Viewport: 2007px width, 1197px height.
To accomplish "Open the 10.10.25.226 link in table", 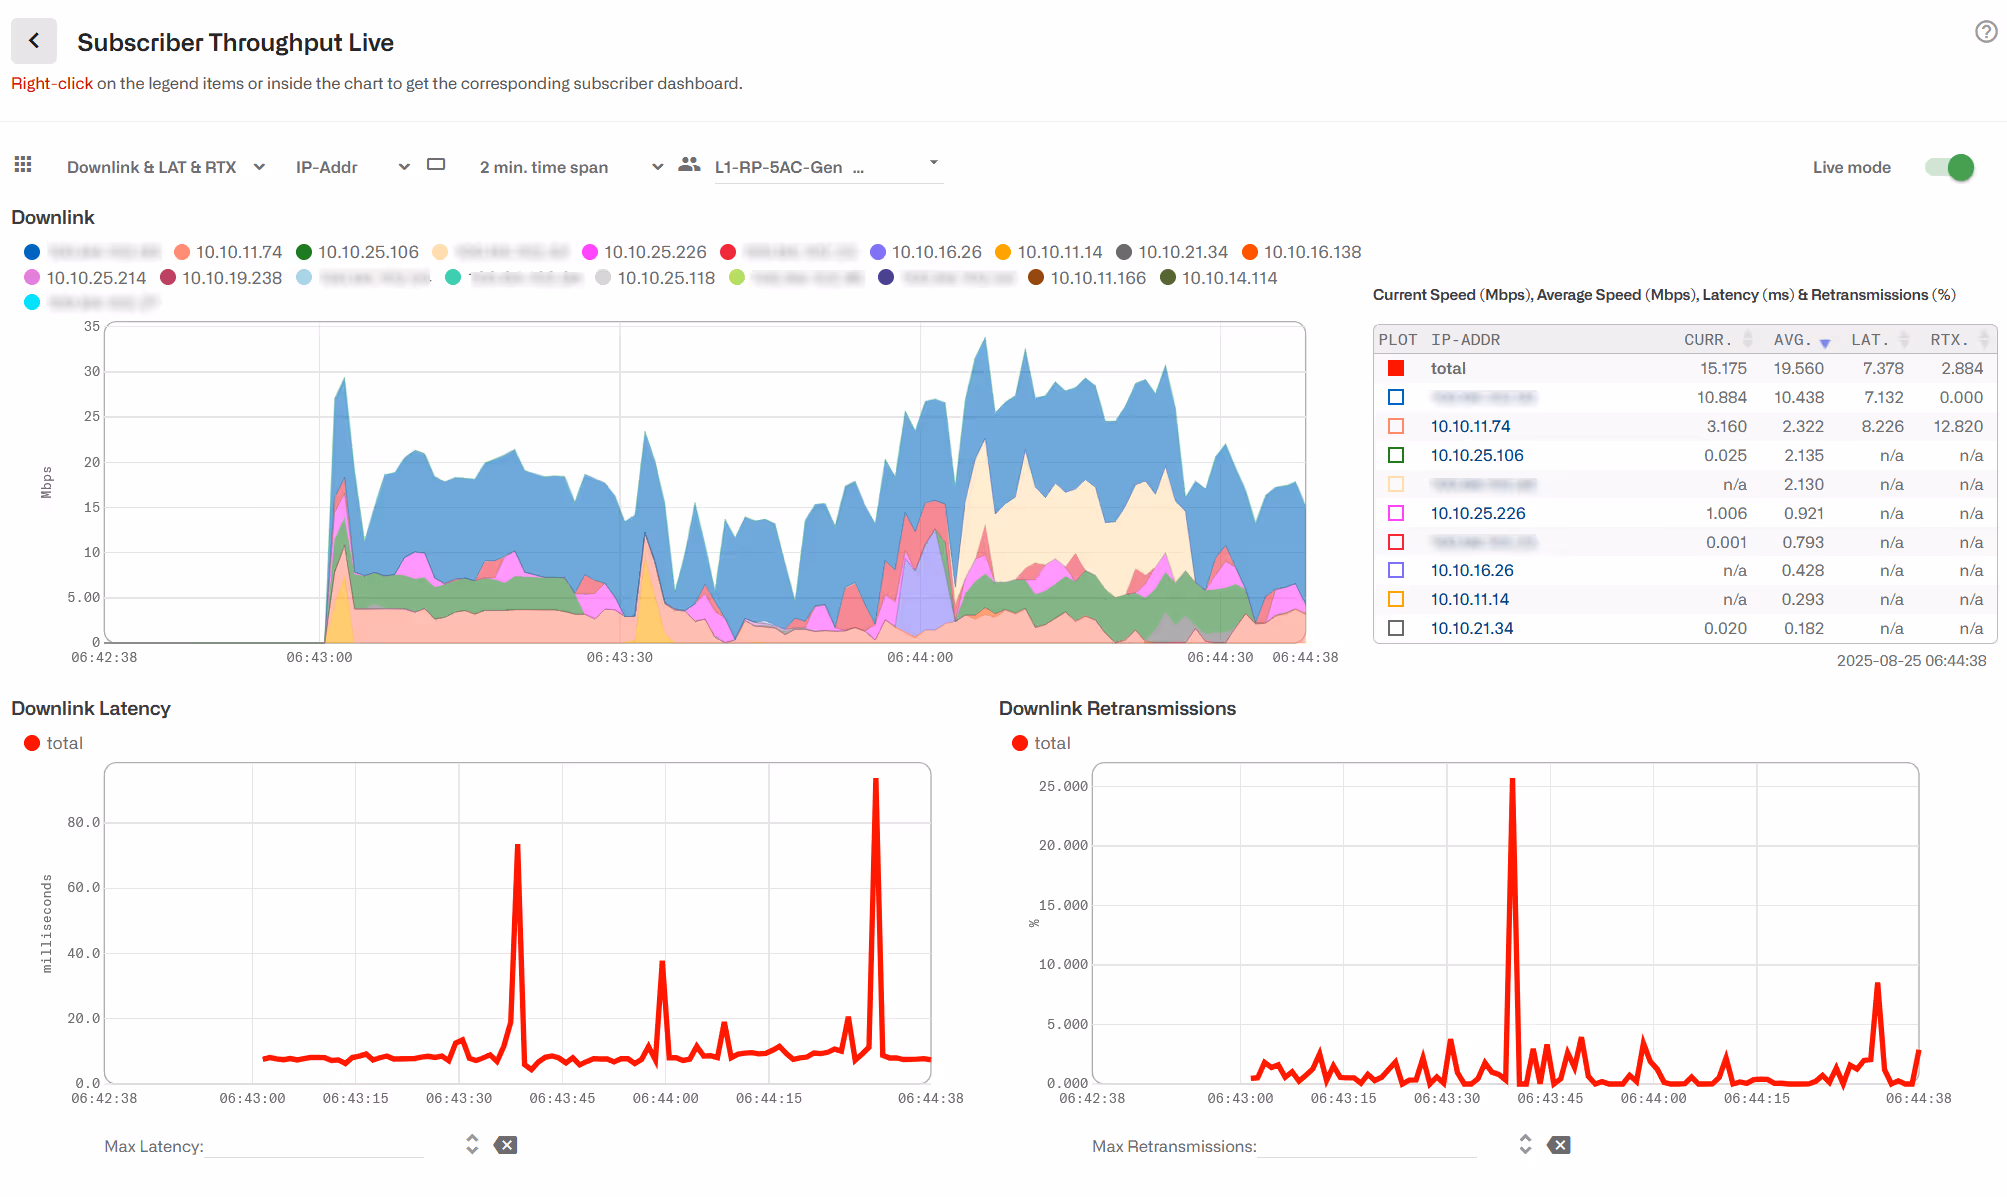I will point(1477,513).
